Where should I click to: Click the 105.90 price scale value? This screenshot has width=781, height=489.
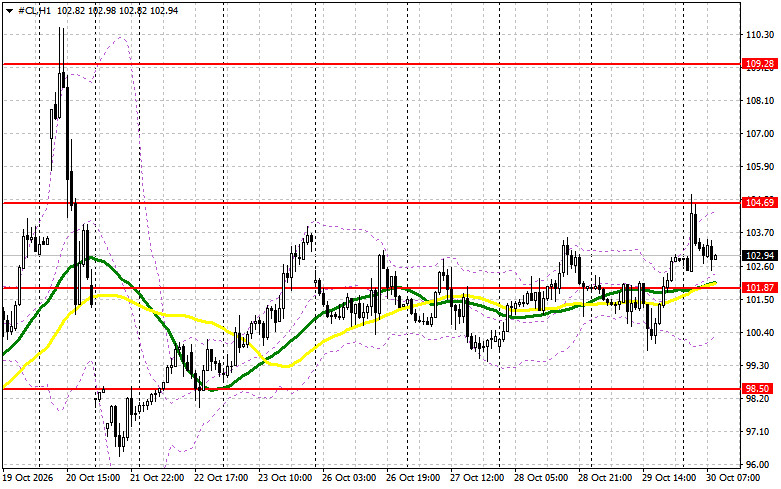click(760, 166)
